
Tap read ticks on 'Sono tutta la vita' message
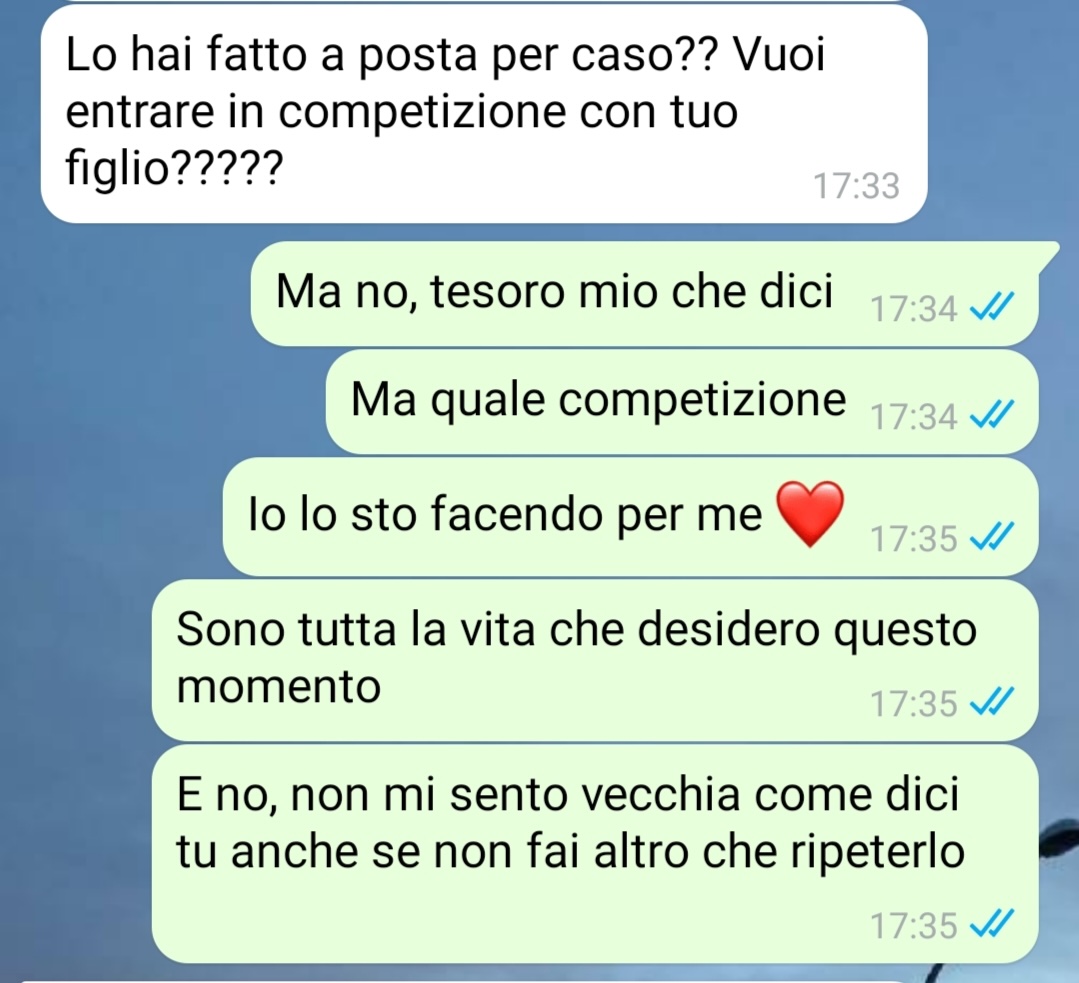(x=992, y=702)
